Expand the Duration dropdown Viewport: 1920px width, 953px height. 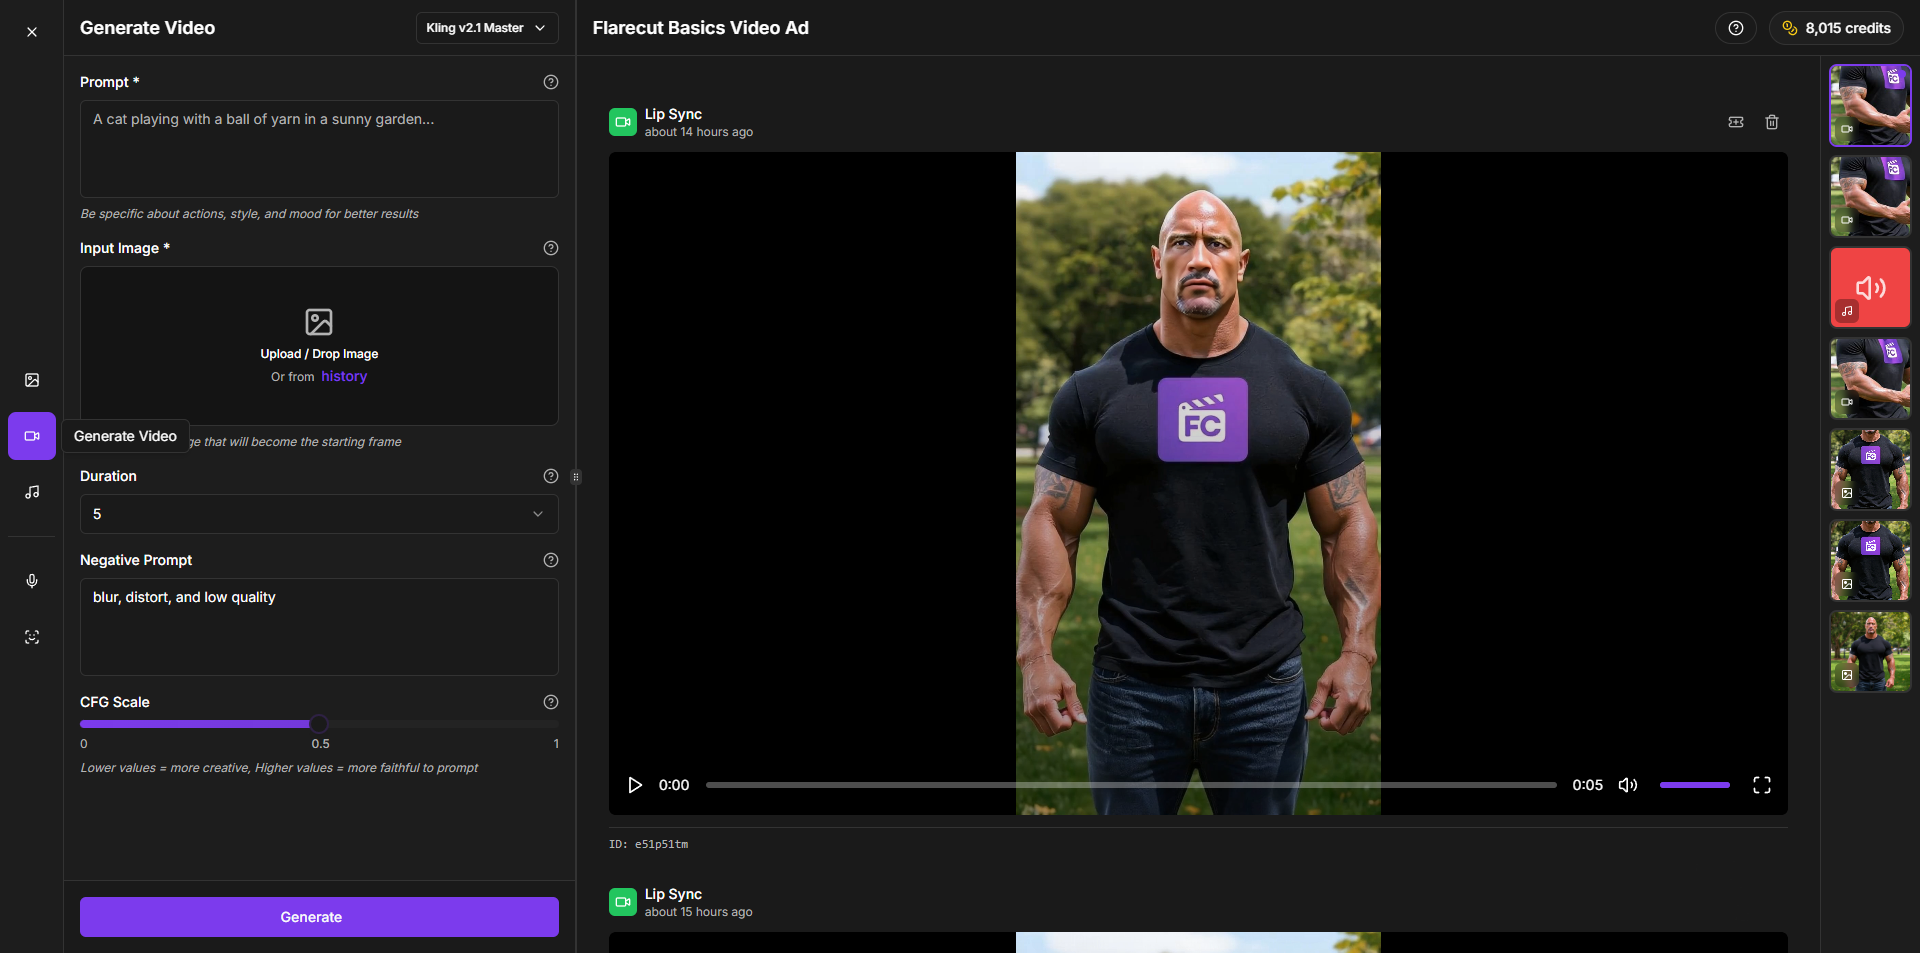[x=319, y=514]
